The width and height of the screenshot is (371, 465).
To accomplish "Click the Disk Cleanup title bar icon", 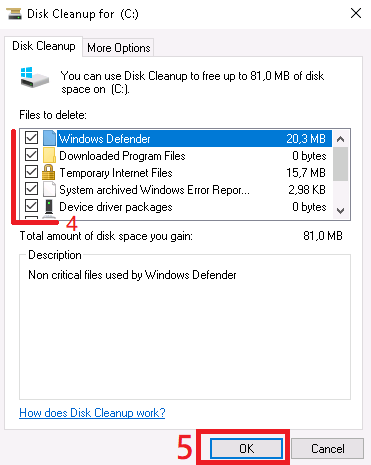I will point(14,14).
